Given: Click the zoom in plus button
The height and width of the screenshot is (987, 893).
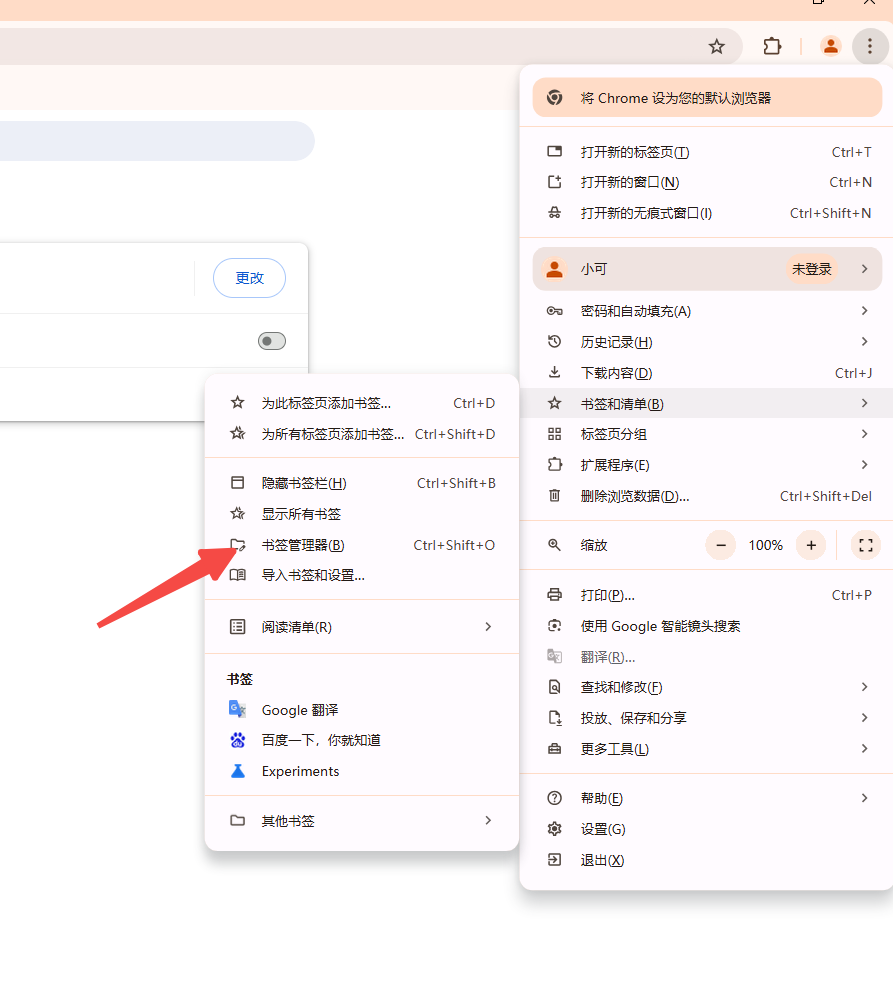Looking at the screenshot, I should pyautogui.click(x=811, y=545).
